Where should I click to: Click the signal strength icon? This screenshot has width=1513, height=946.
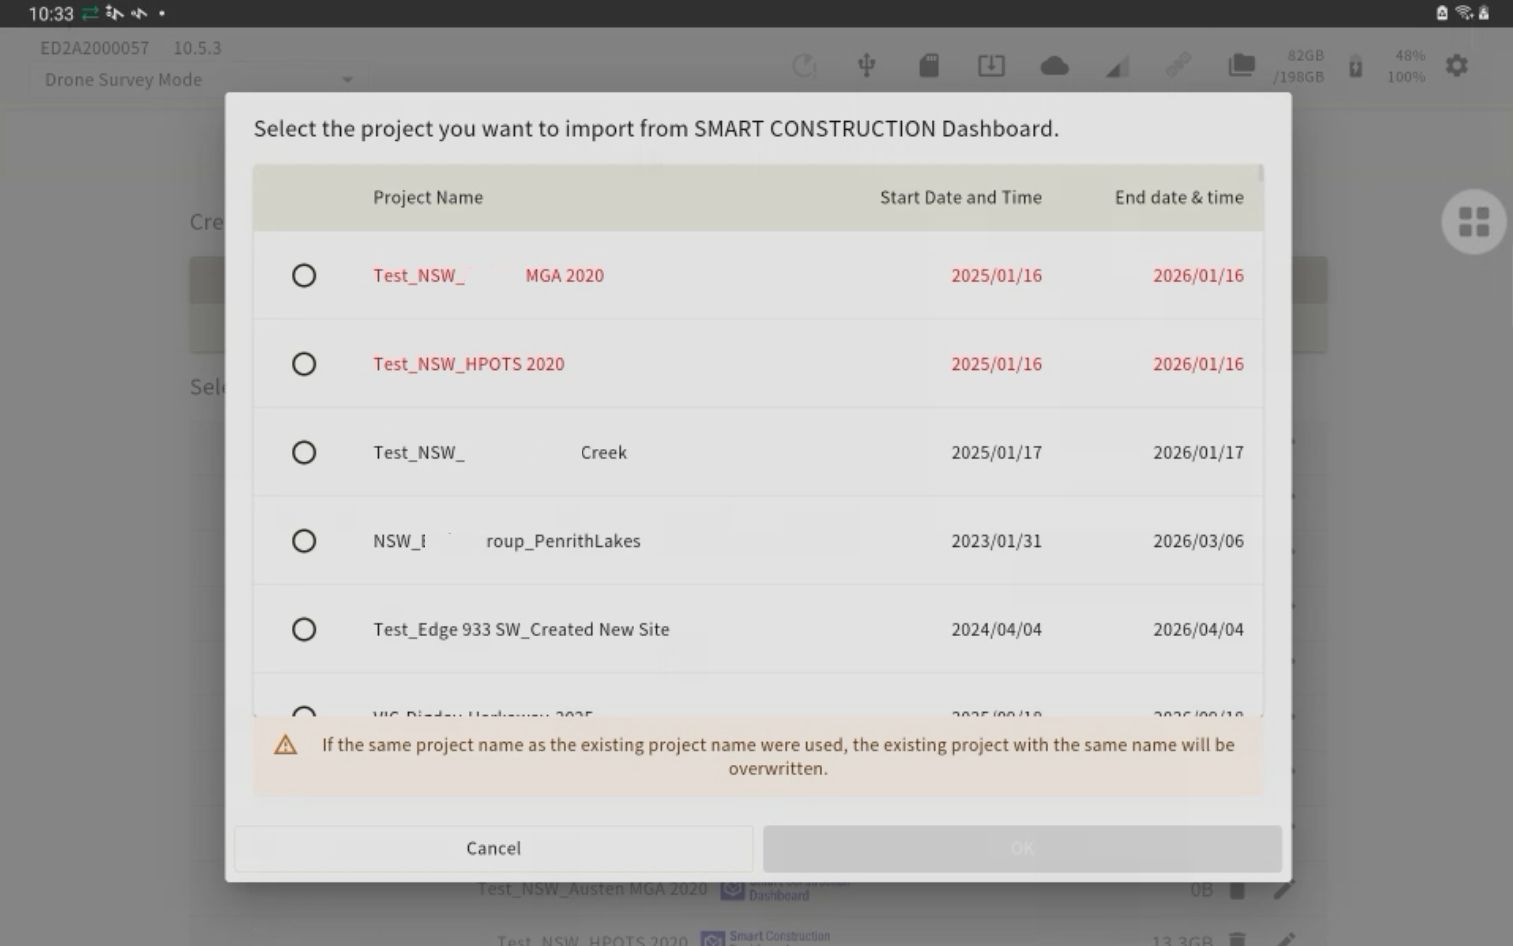[1117, 67]
